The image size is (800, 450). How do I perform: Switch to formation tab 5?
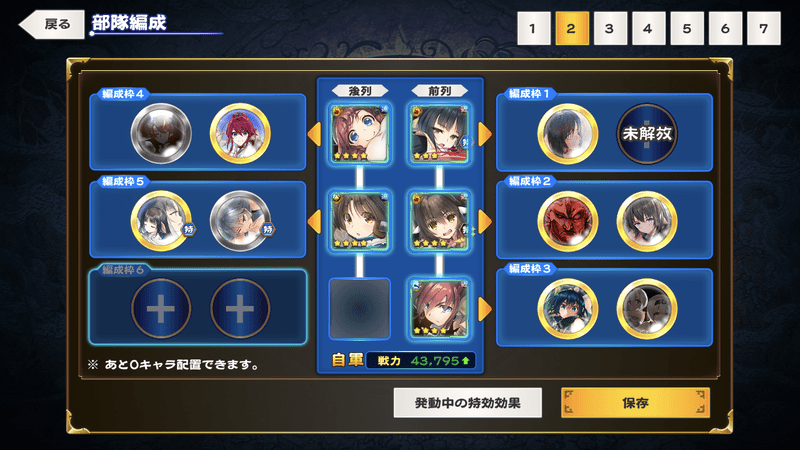(686, 29)
